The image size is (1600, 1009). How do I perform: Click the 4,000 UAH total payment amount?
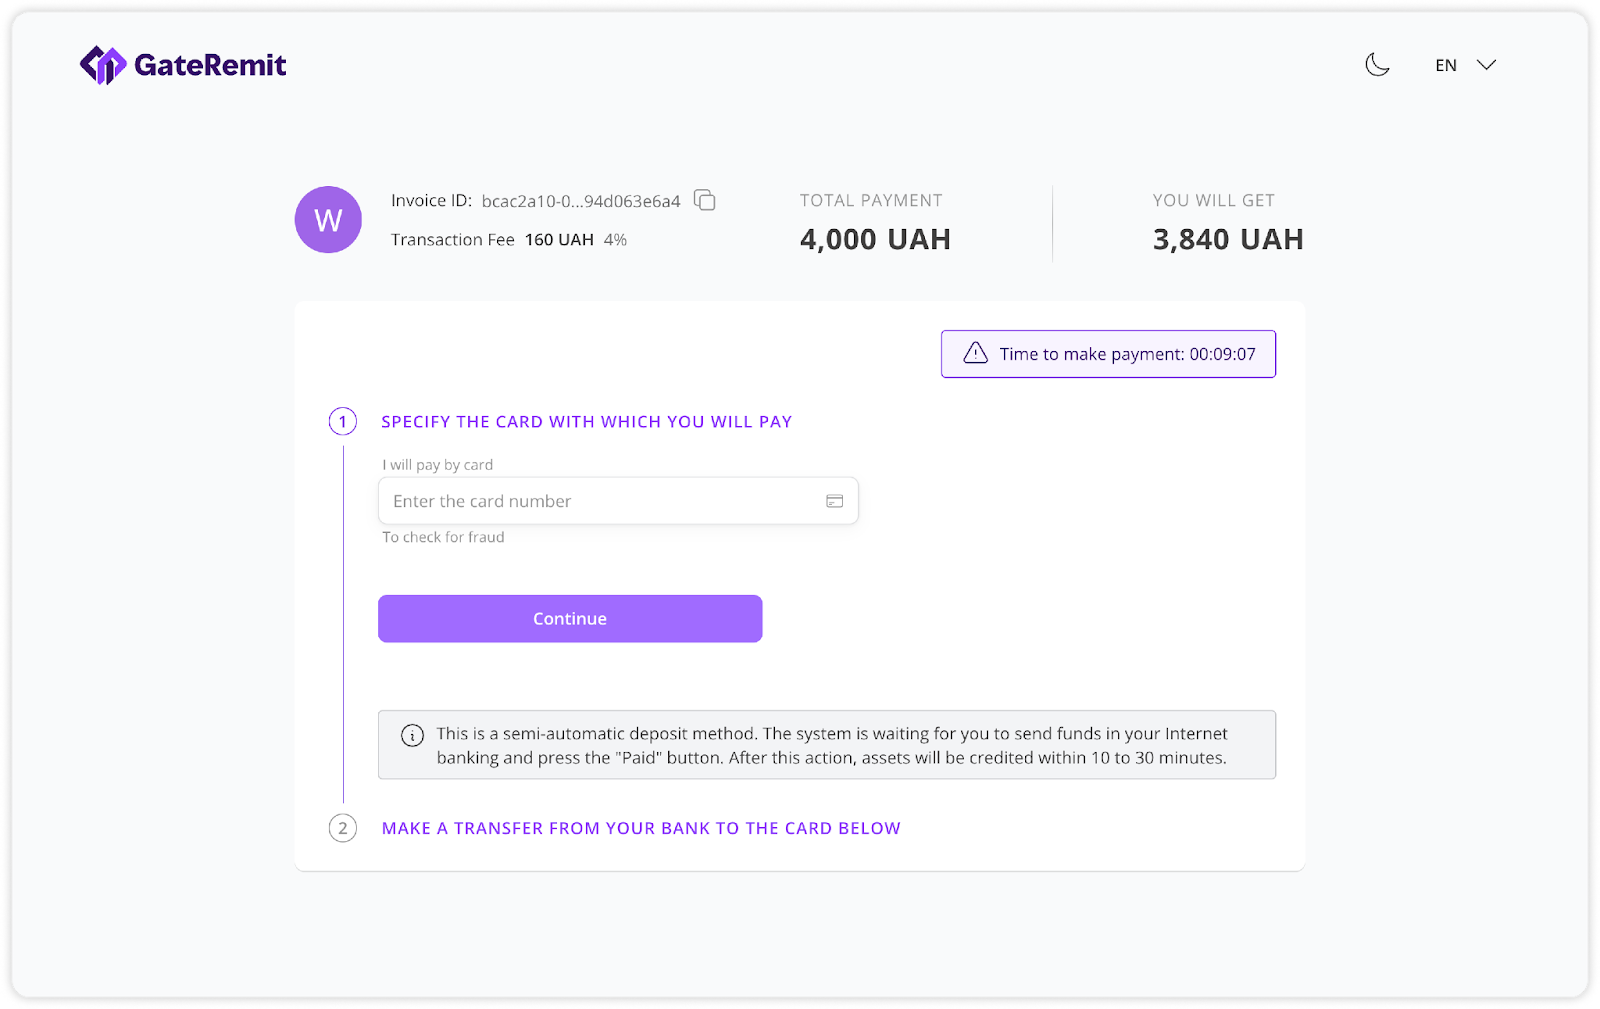click(x=875, y=240)
